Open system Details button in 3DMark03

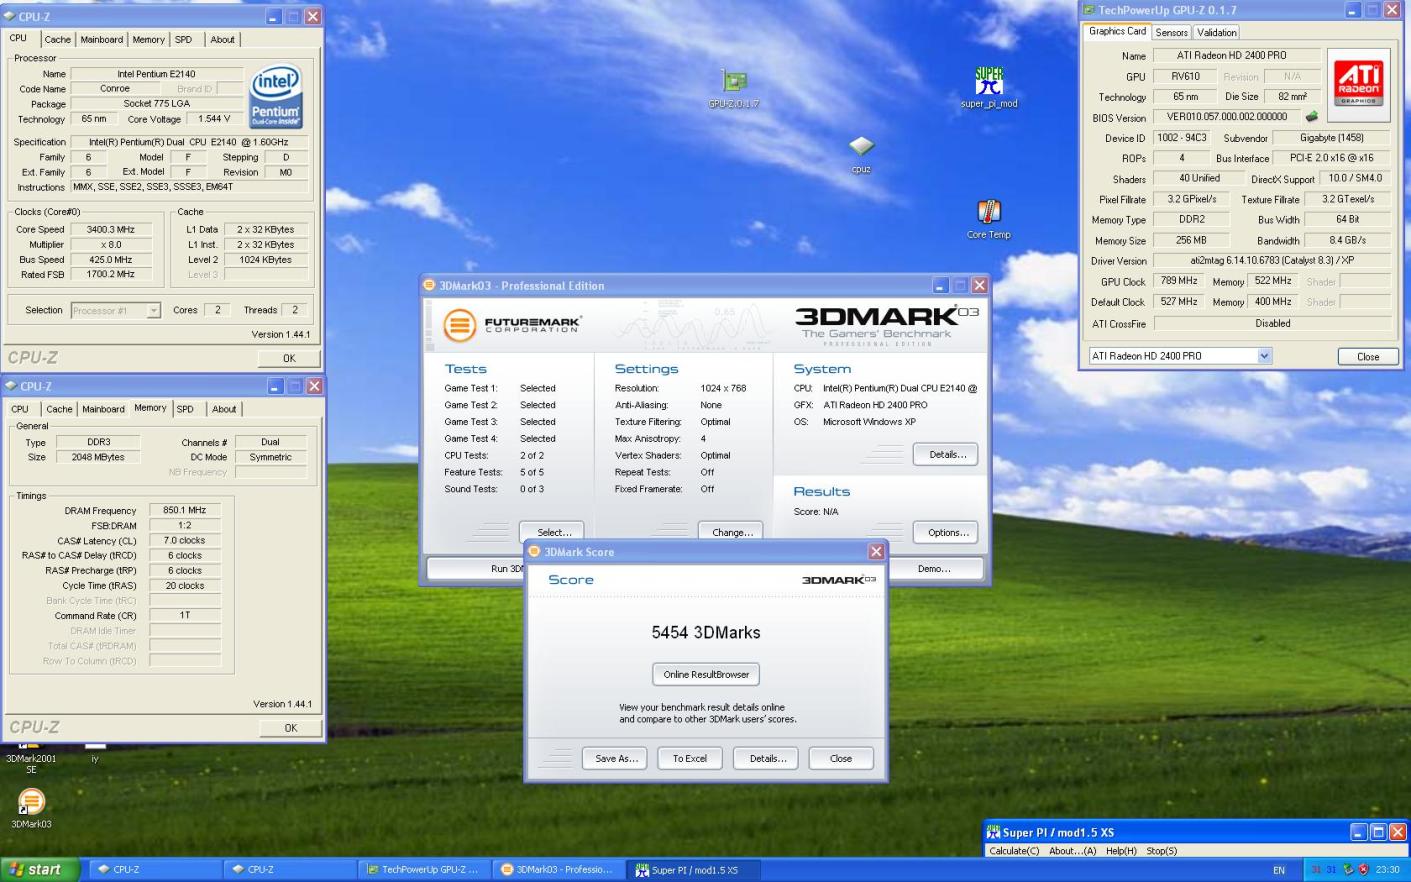coord(946,454)
